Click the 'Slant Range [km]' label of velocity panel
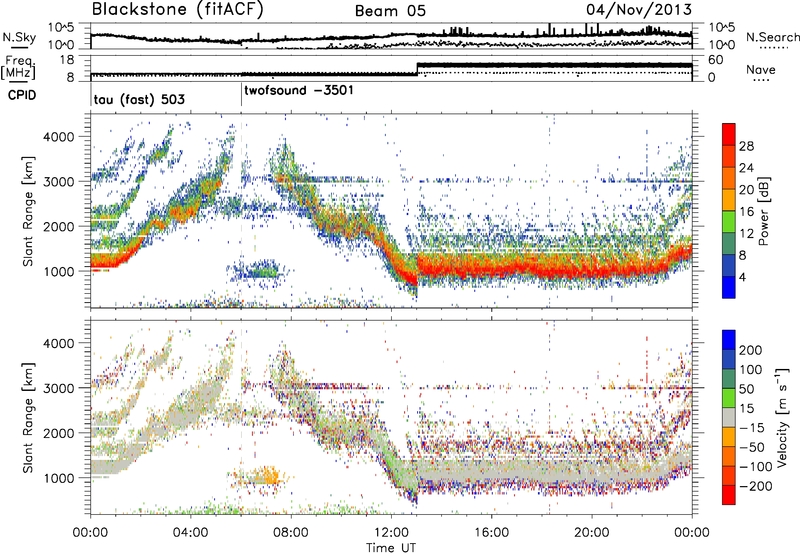The image size is (800, 554). (x=28, y=417)
